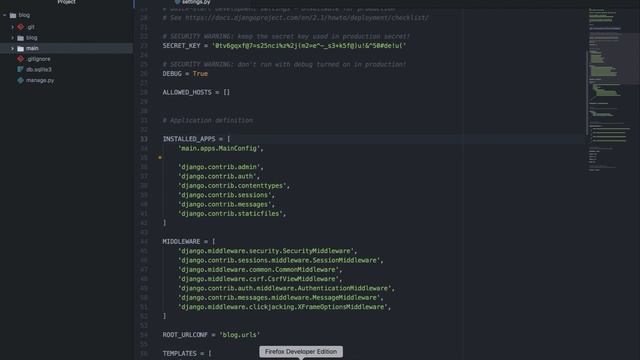Click the djangoproject docs URL comment

[x=296, y=18]
